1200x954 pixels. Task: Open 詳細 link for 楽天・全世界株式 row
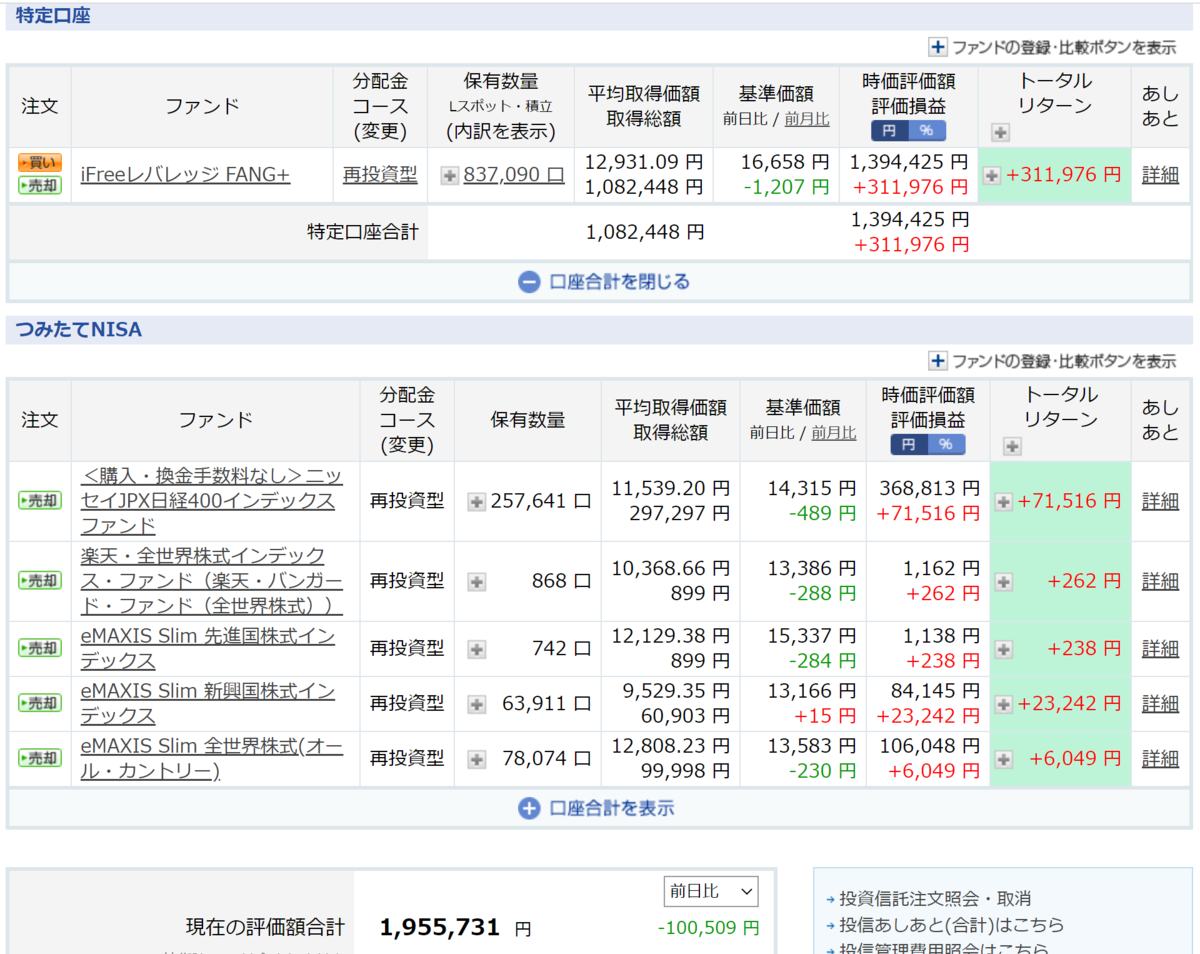[1160, 580]
